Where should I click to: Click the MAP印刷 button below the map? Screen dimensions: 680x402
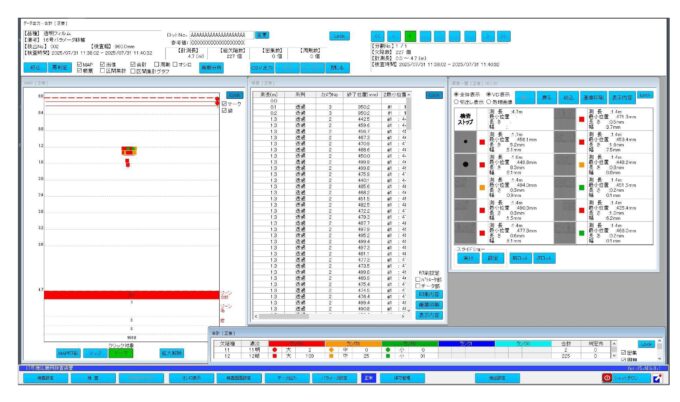point(68,353)
